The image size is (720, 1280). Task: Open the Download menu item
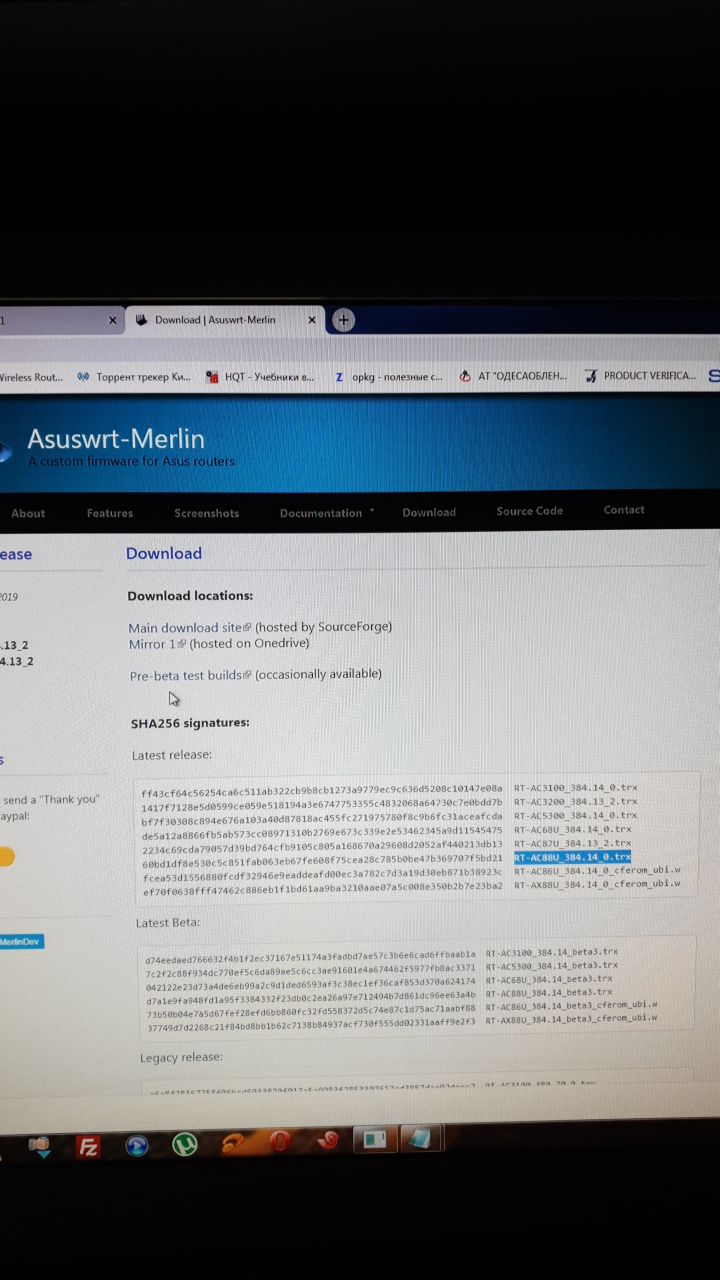click(x=429, y=512)
